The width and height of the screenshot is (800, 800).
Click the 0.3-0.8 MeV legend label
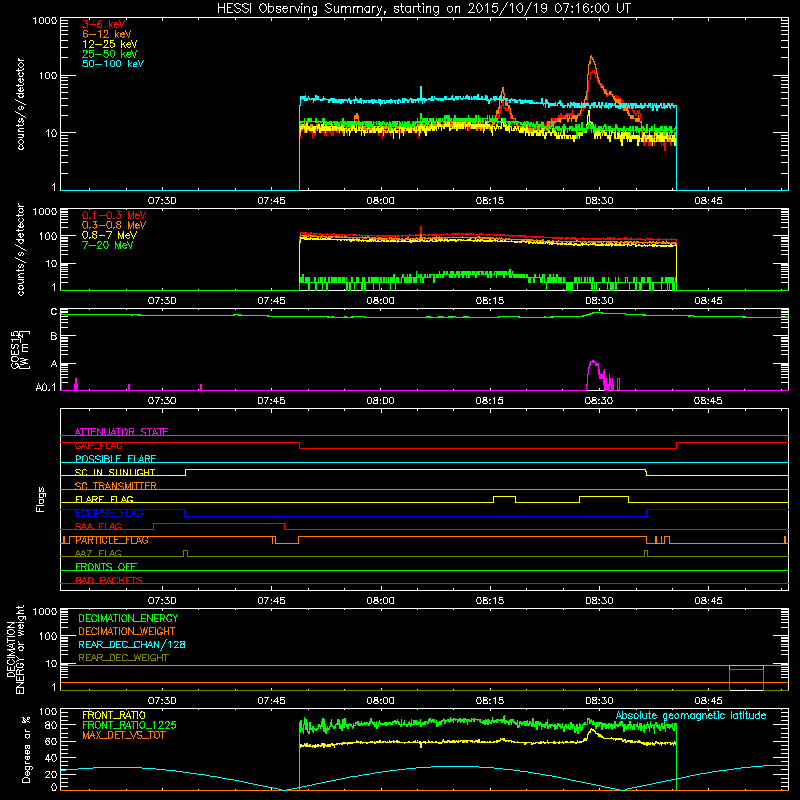(x=114, y=225)
